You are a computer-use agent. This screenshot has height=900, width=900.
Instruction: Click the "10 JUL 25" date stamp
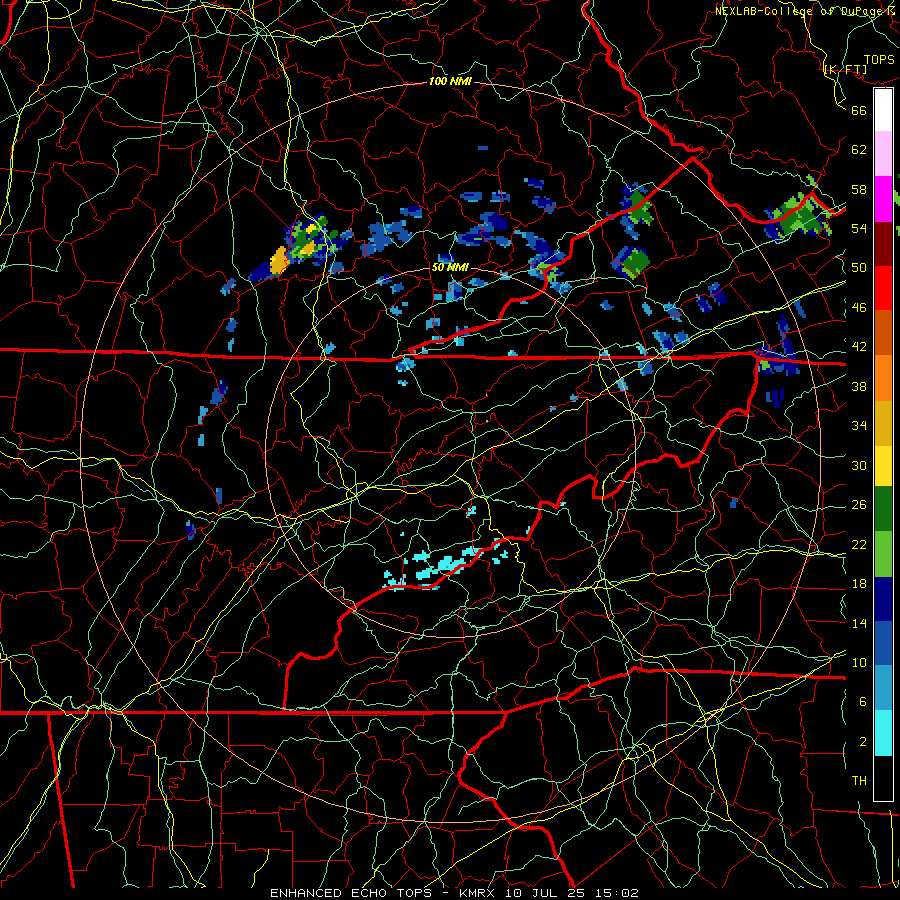tap(545, 893)
